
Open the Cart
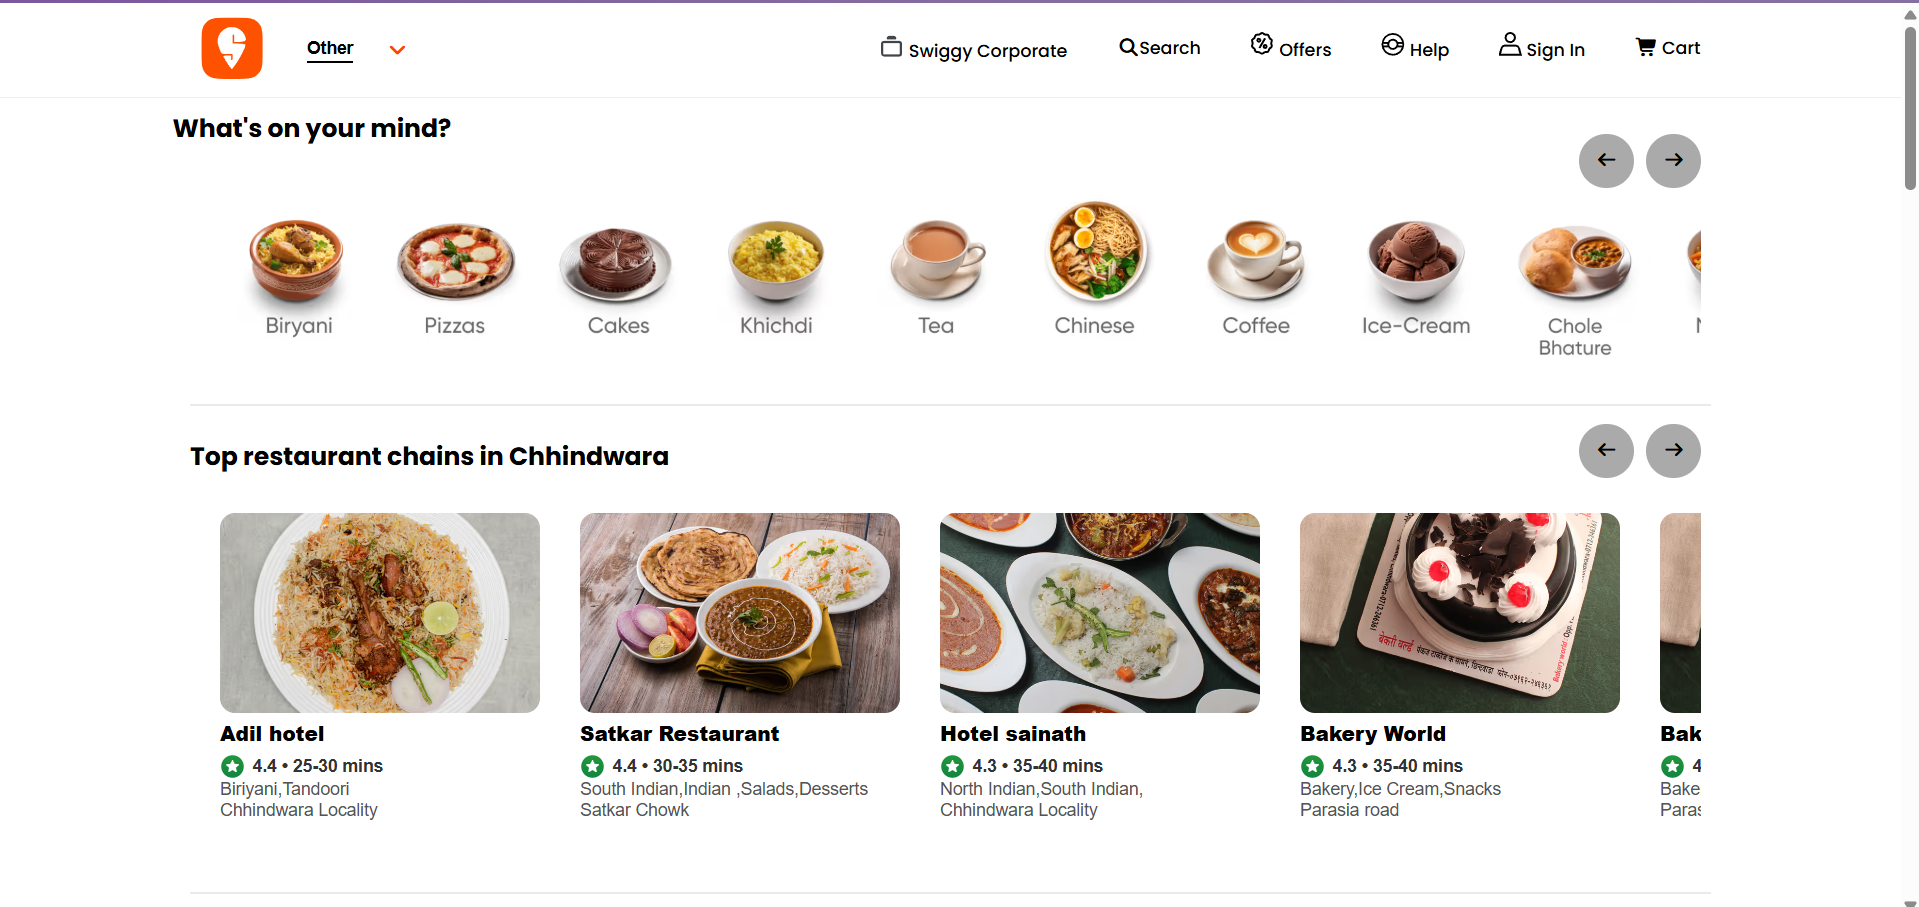pos(1667,47)
